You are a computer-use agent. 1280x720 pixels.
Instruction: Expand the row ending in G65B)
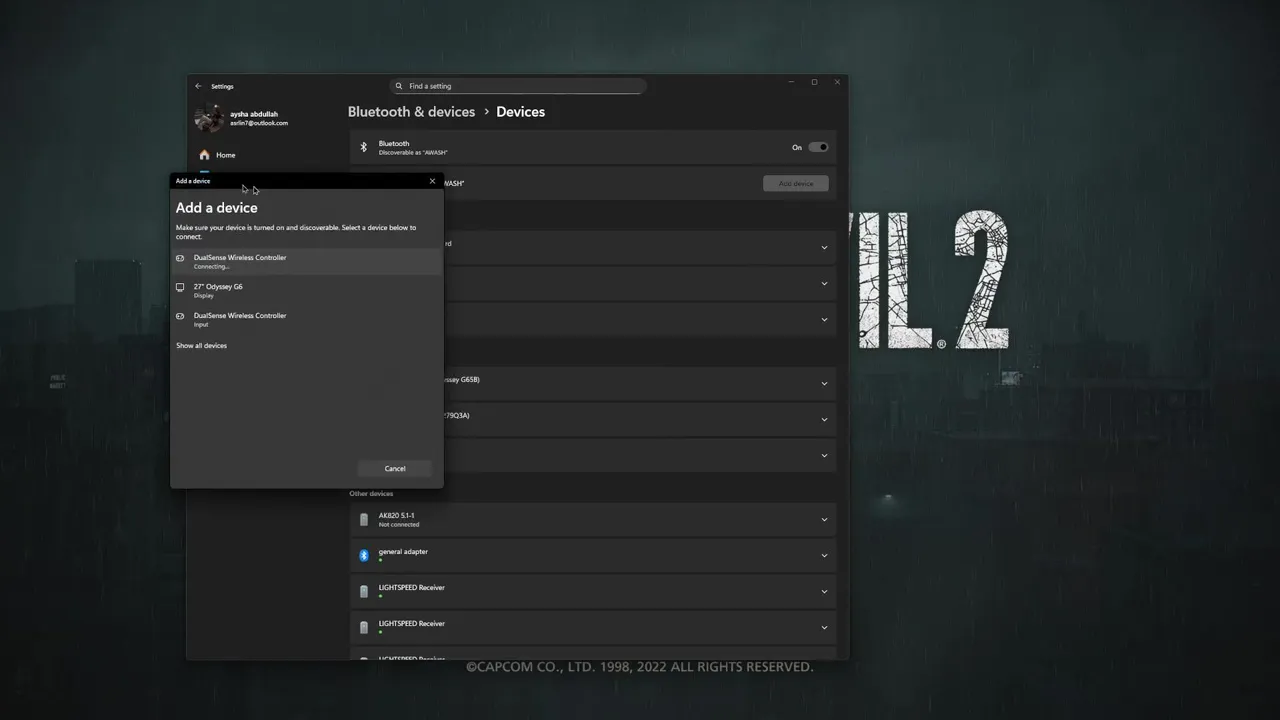point(824,383)
